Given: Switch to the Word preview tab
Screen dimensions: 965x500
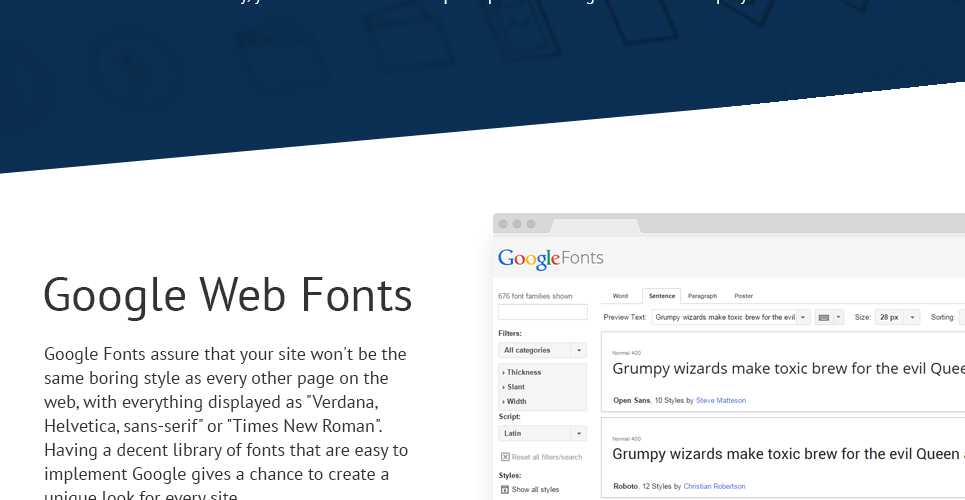Looking at the screenshot, I should click(x=620, y=296).
